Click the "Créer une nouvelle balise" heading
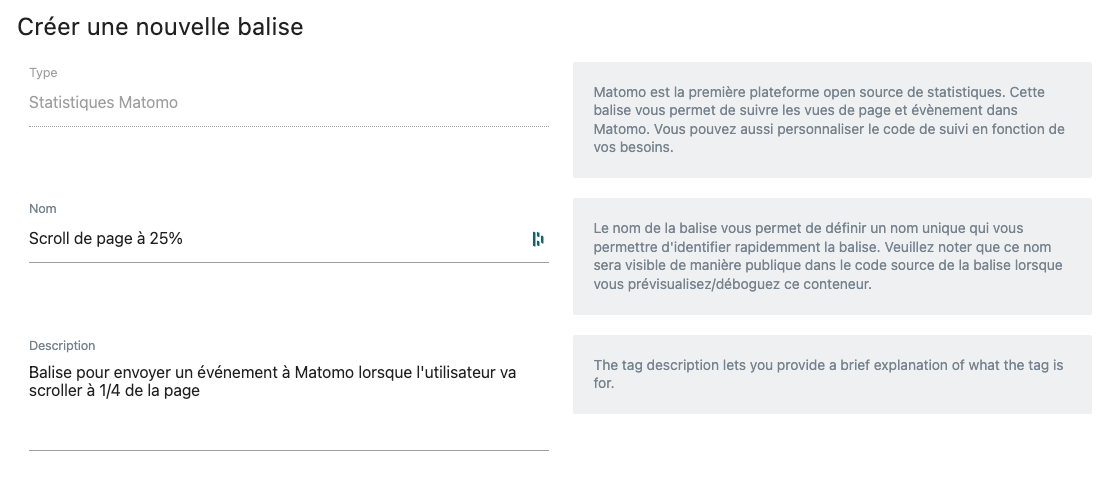Screen dimensions: 1114x477 160,27
